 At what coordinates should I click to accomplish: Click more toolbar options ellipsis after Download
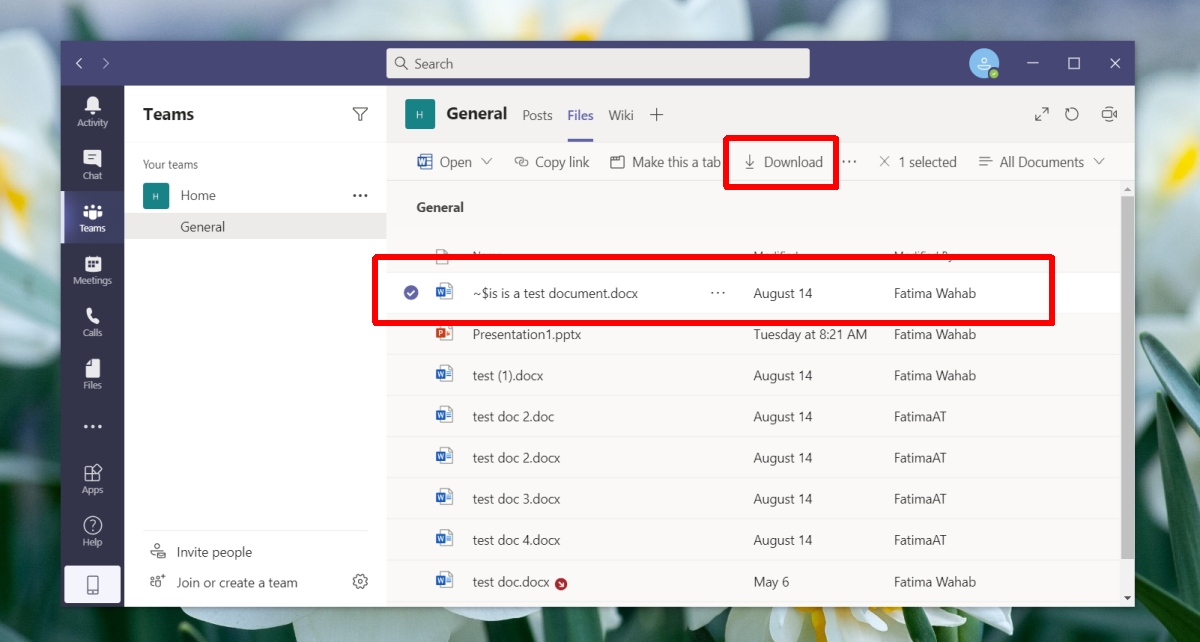pos(849,162)
